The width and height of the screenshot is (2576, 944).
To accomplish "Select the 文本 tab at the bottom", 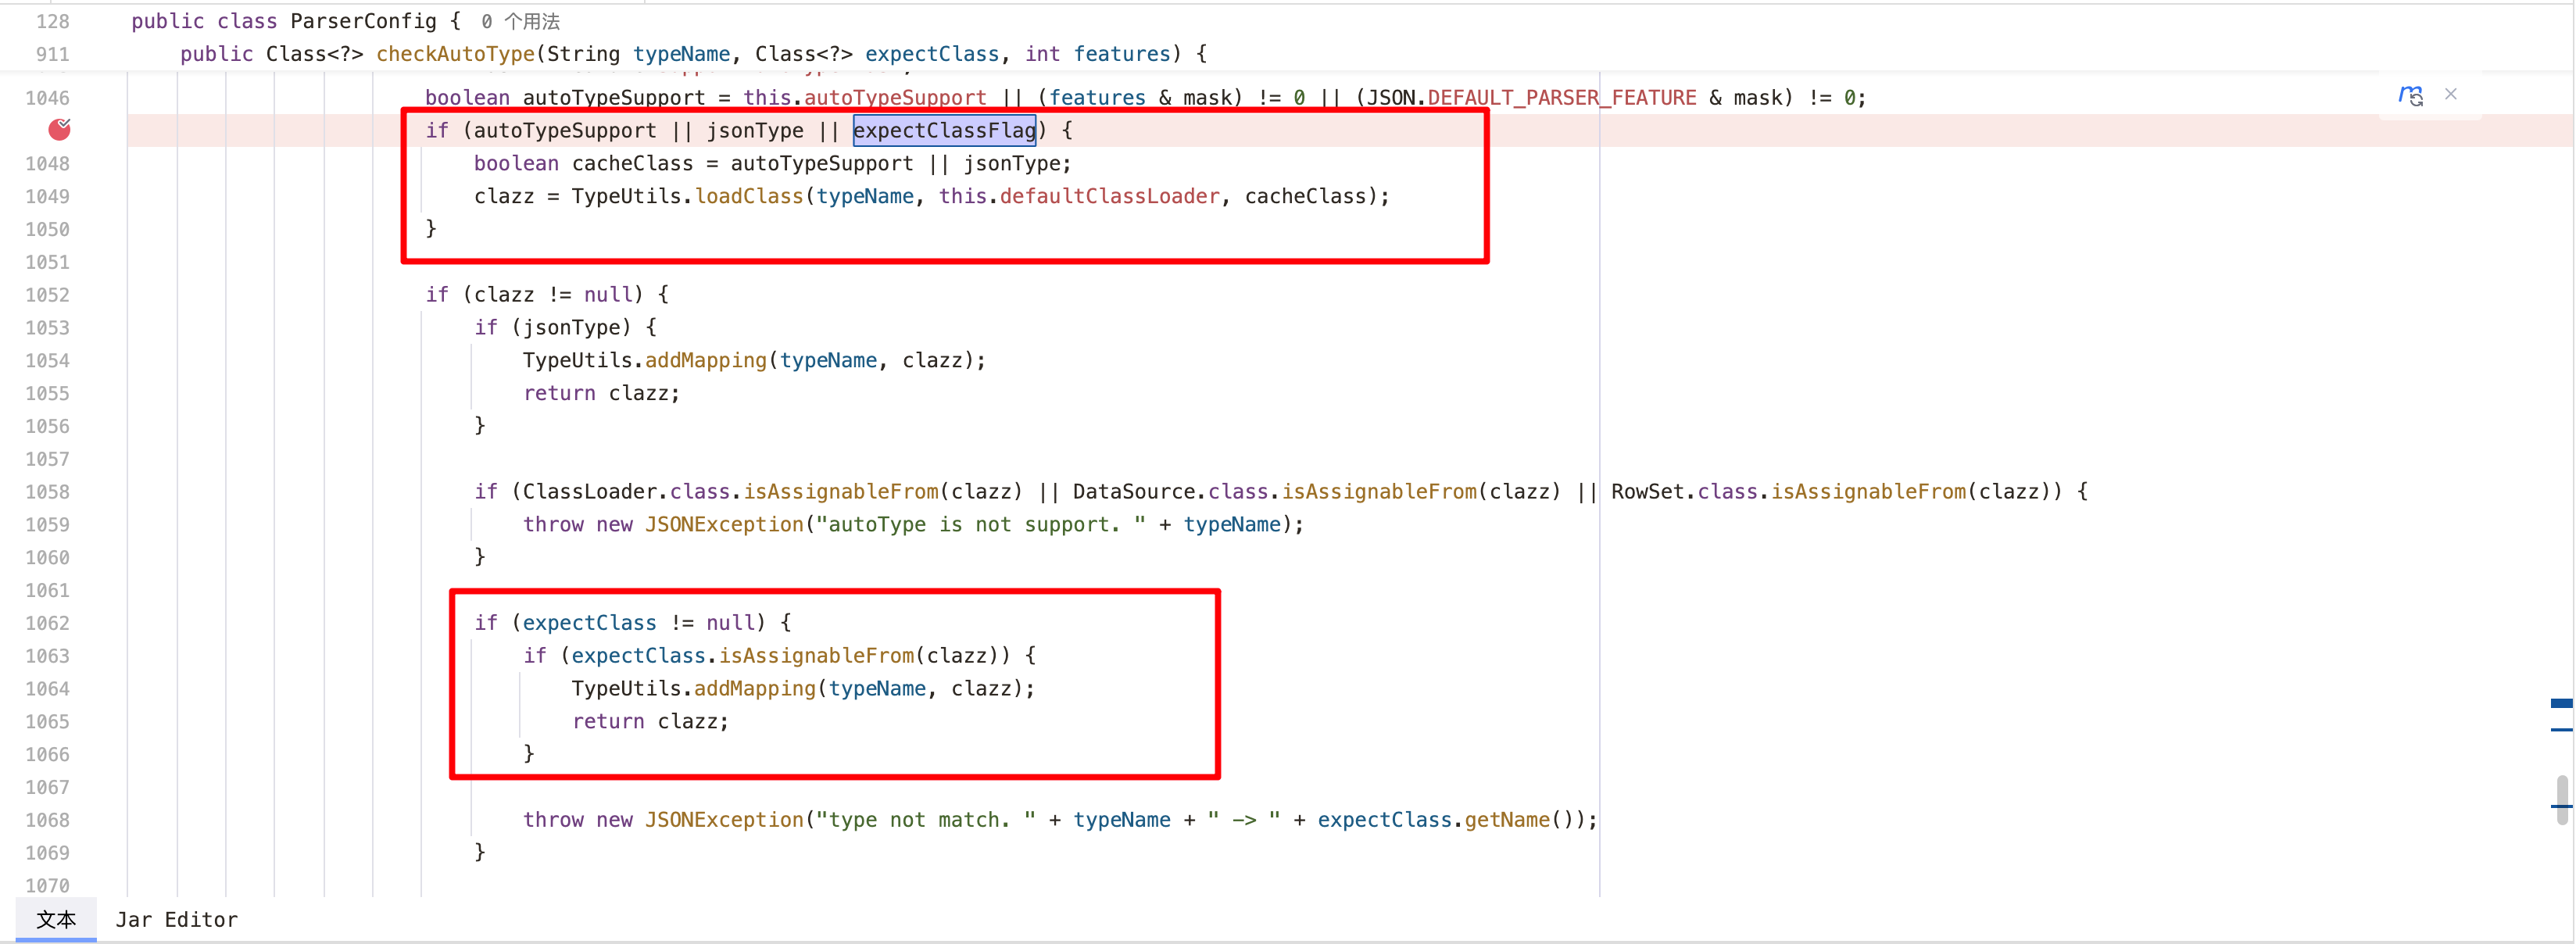I will 56,919.
